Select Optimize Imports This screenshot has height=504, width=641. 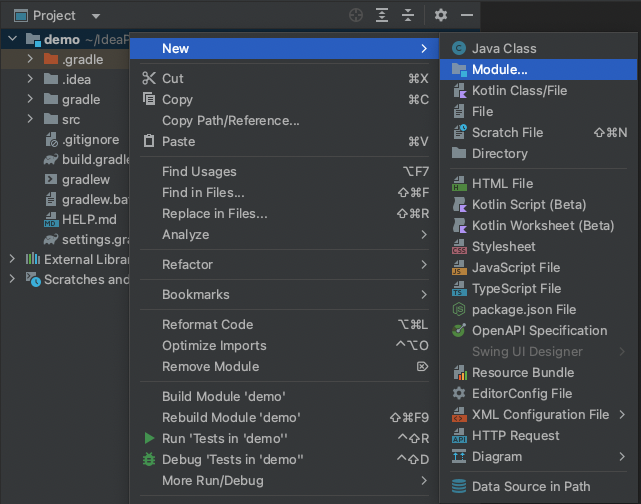tap(285, 345)
